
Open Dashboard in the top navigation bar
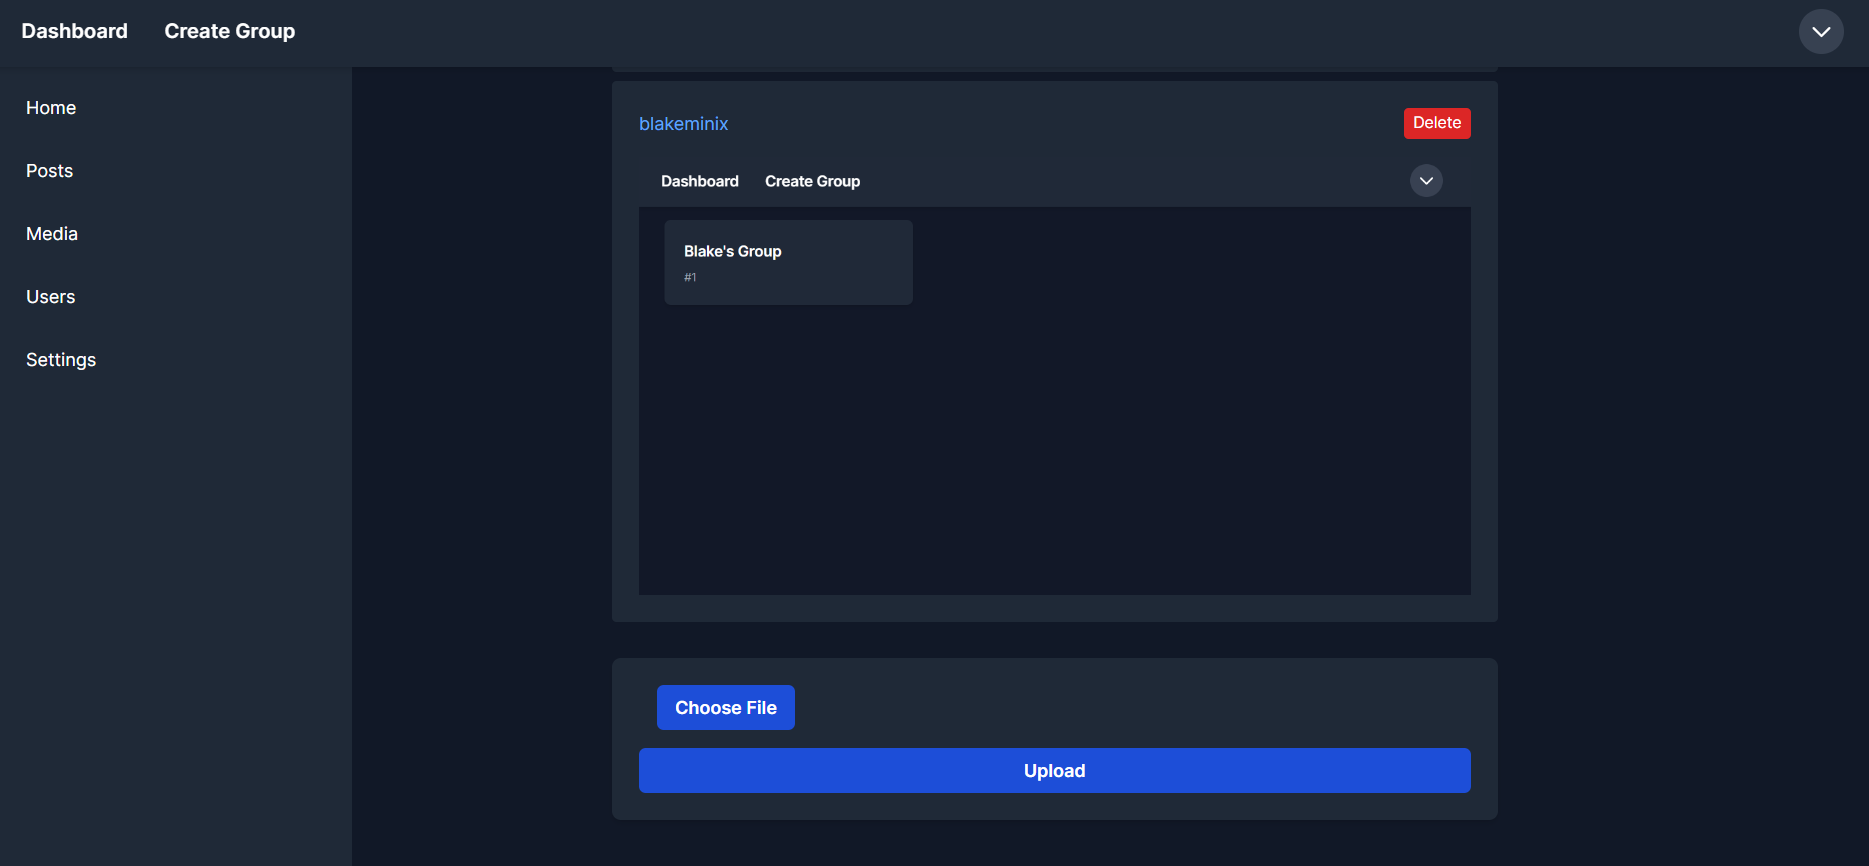[74, 31]
